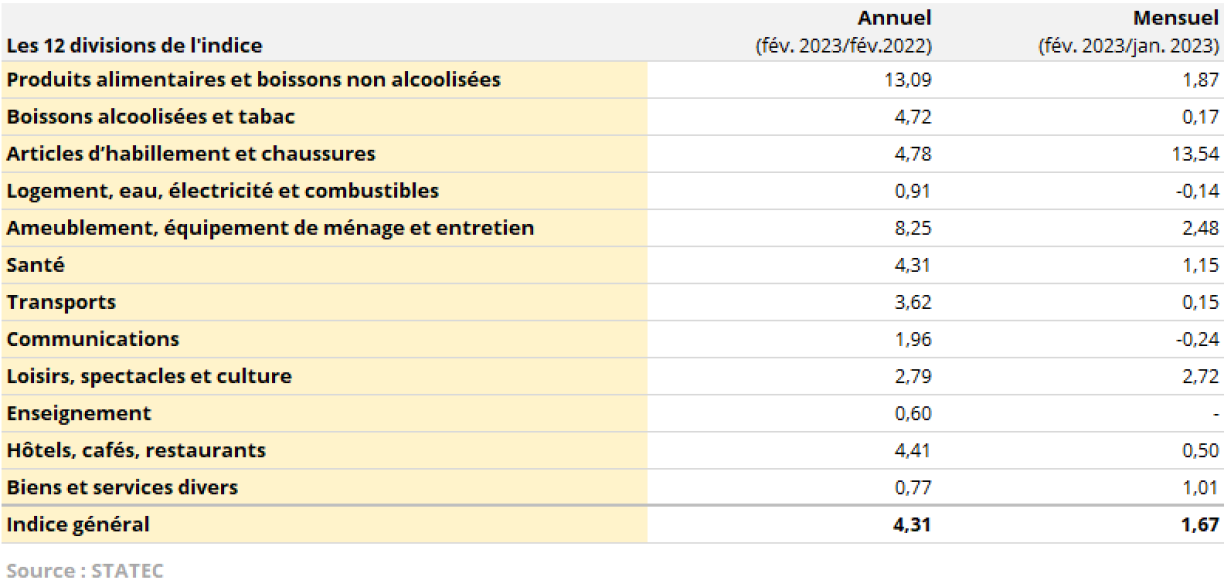This screenshot has height=587, width=1224.
Task: Click 'Hôtels, cafés, restaurants' row label
Action: click(136, 450)
